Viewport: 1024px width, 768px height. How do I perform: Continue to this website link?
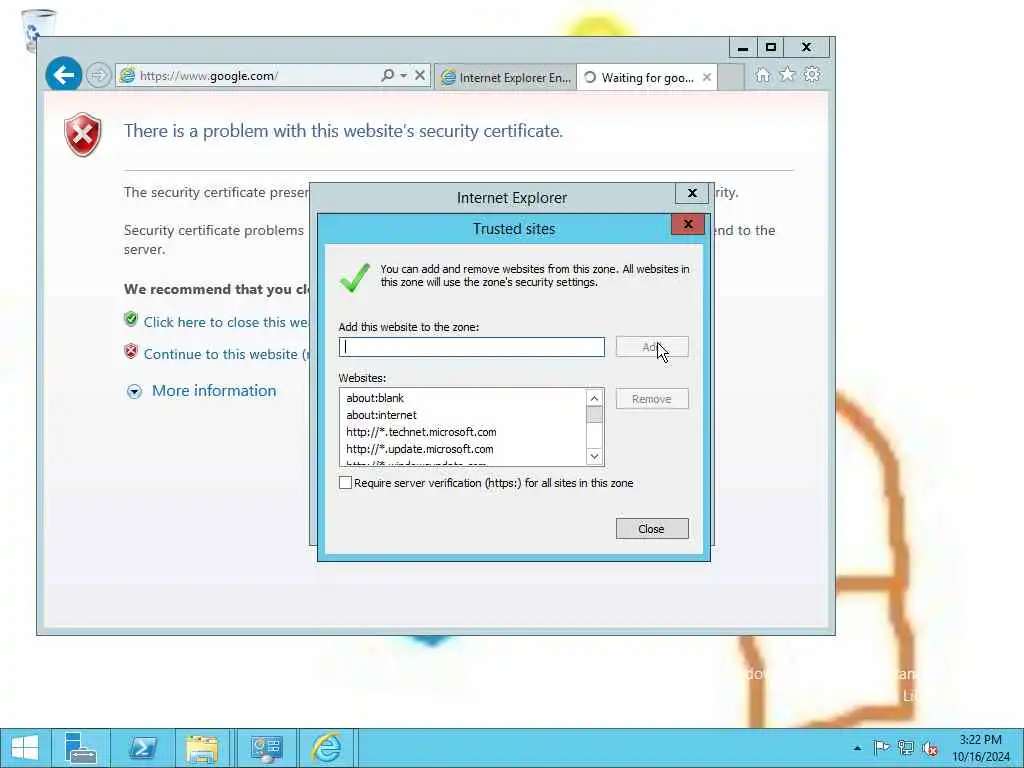click(x=226, y=354)
